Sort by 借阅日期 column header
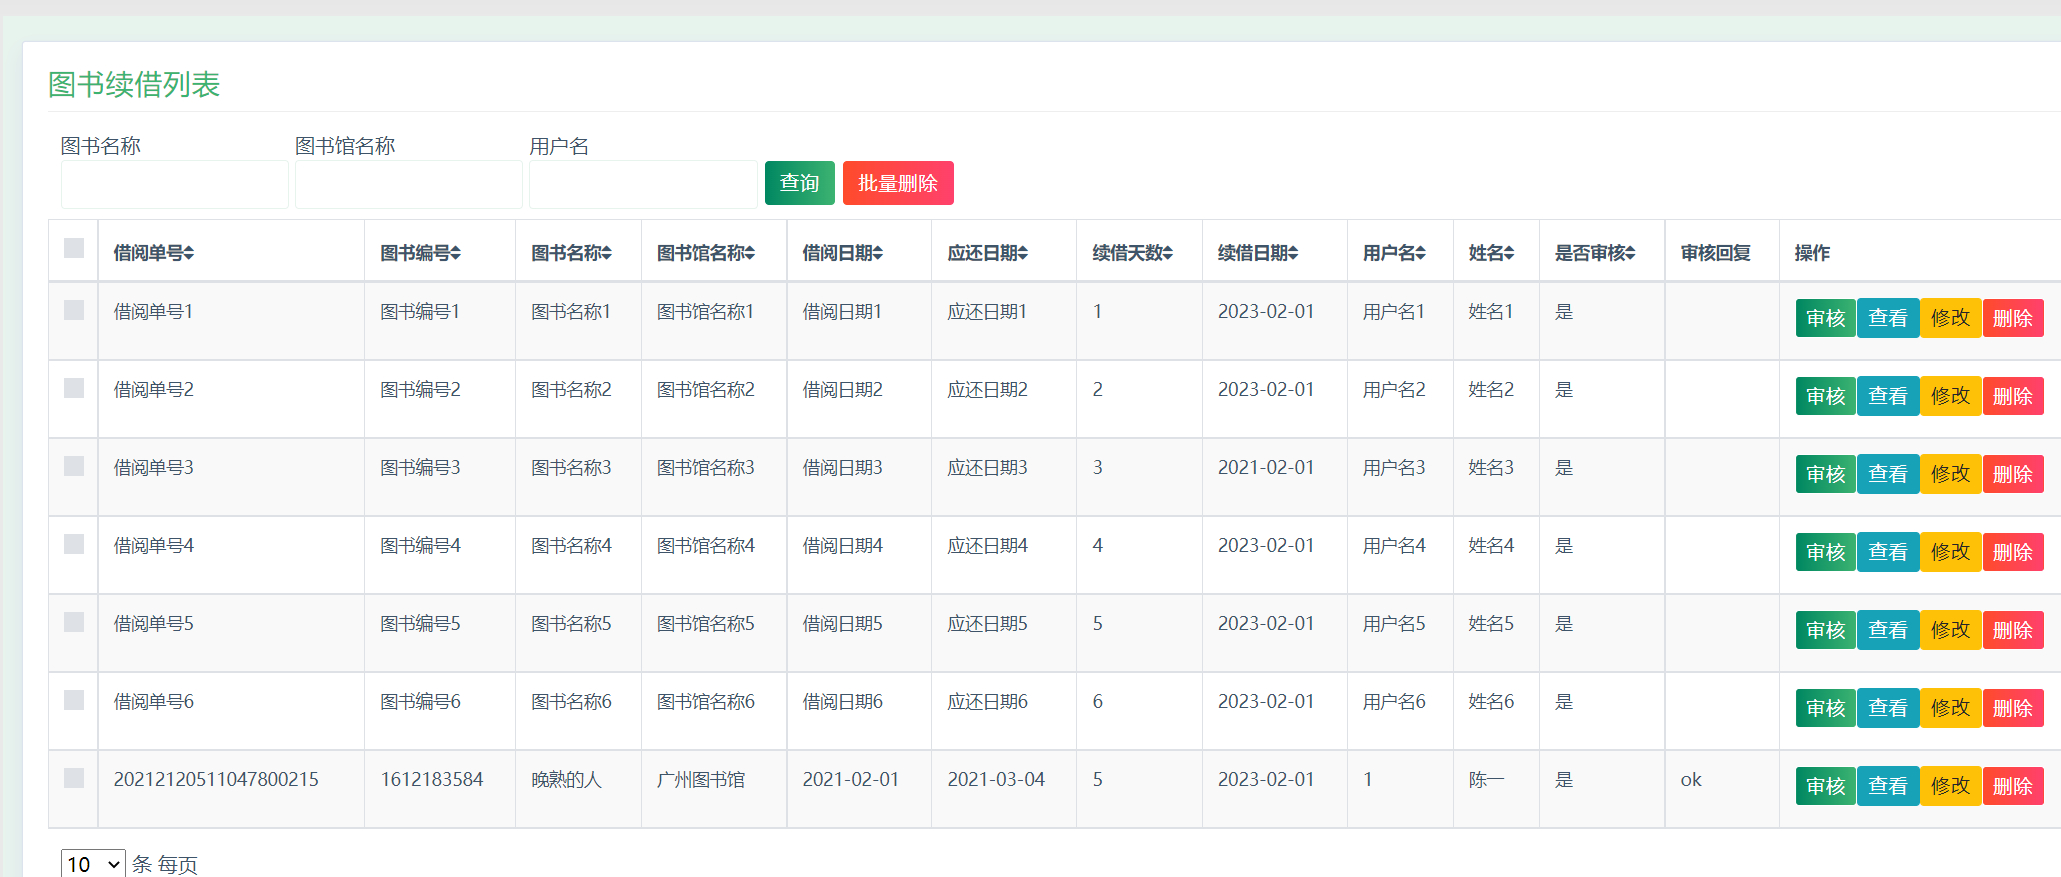This screenshot has width=2061, height=877. coord(843,253)
